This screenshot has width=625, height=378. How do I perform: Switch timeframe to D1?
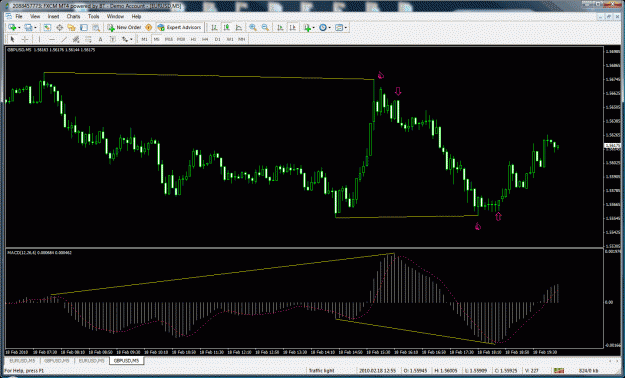click(x=218, y=39)
